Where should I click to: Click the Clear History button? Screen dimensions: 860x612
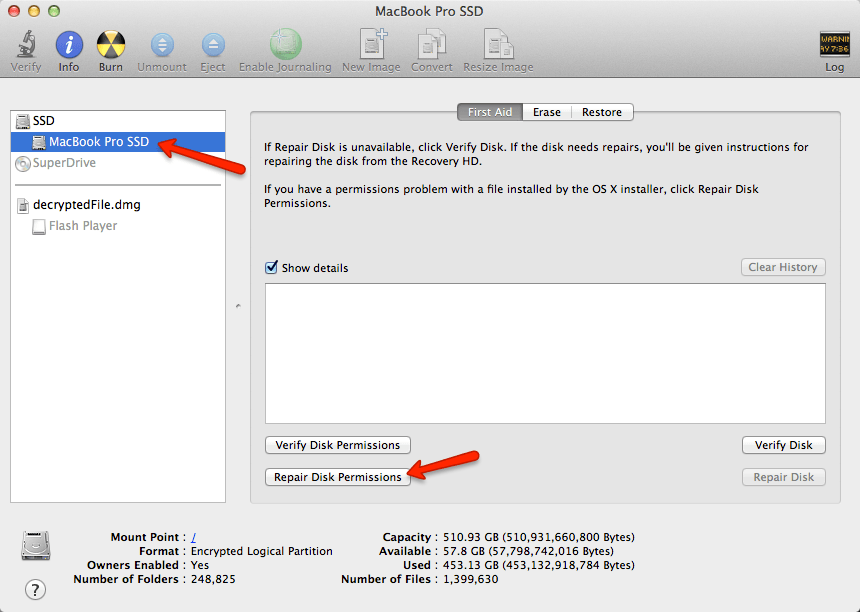pos(783,267)
